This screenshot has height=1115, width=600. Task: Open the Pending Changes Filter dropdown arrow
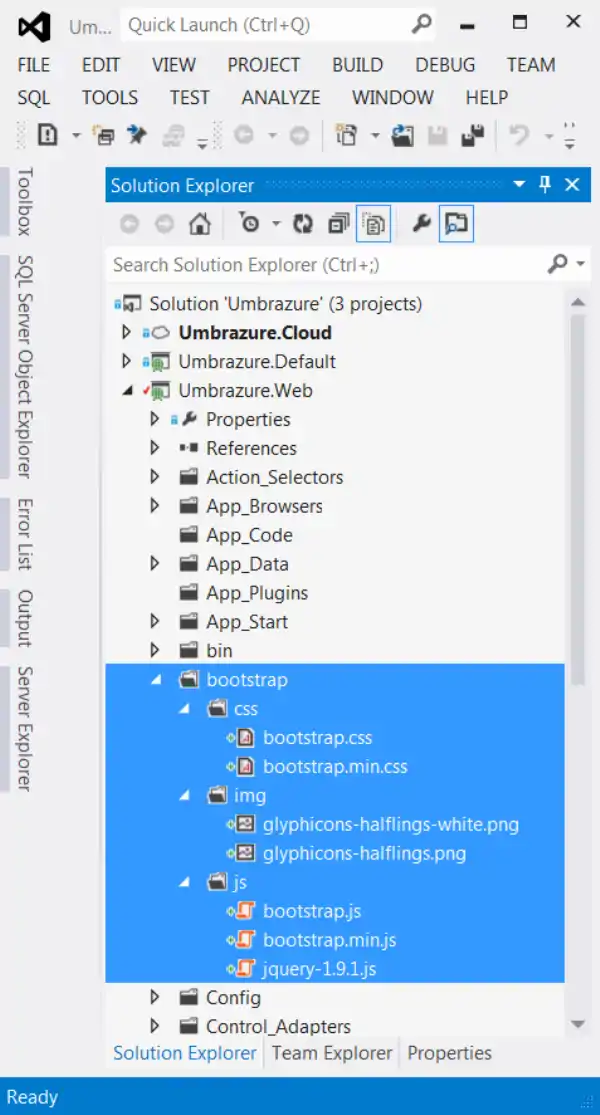tap(276, 225)
